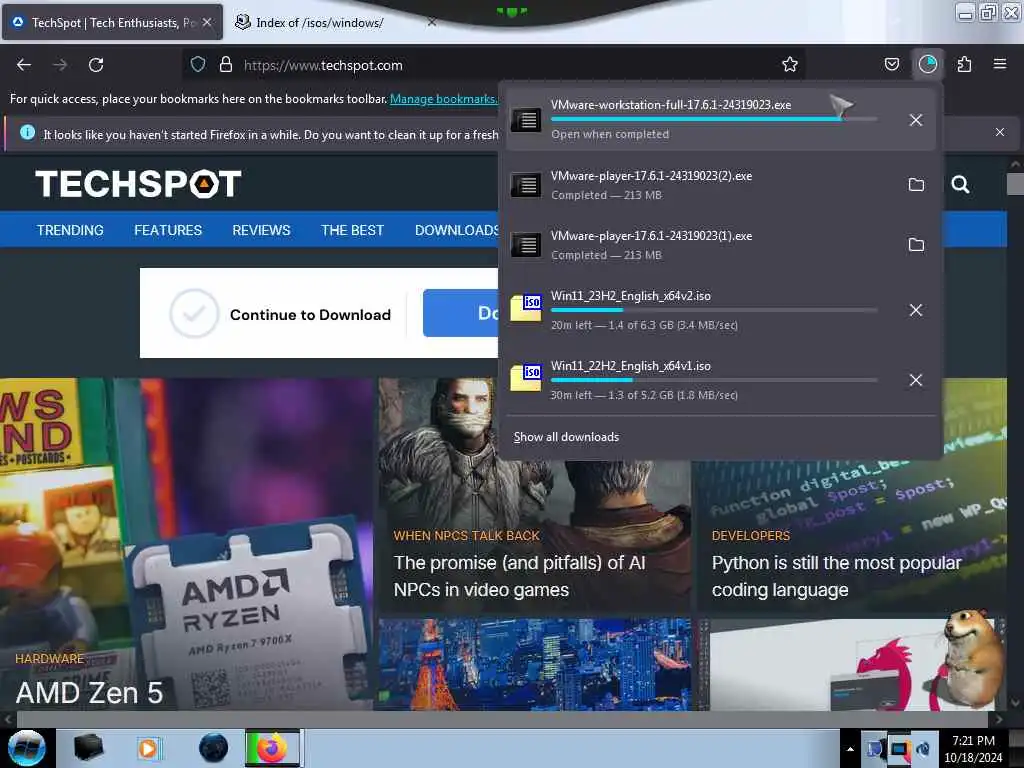Open the AI NPCs in video games article

[x=519, y=576]
